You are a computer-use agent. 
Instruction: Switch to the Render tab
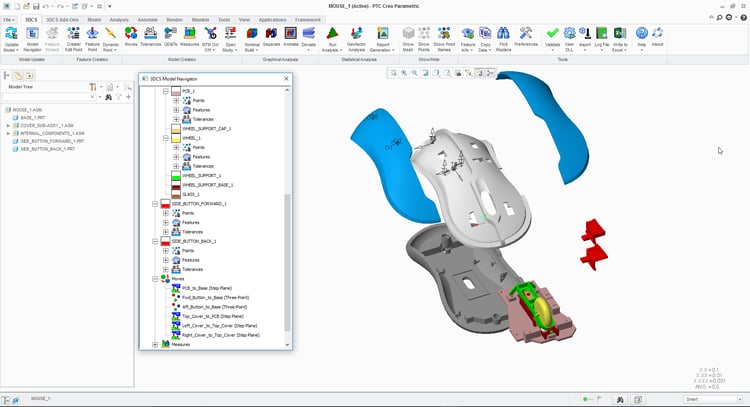tap(175, 20)
